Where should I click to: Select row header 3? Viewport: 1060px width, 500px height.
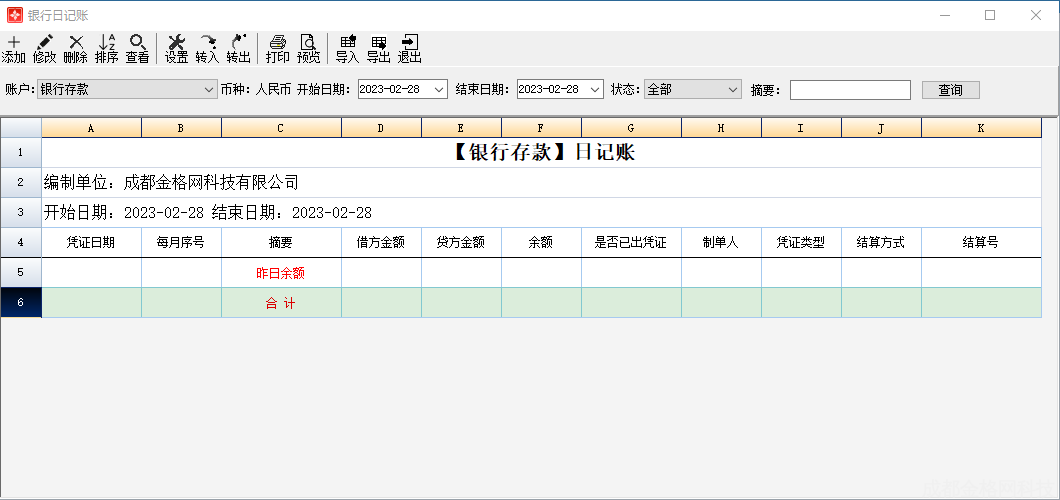pos(21,212)
